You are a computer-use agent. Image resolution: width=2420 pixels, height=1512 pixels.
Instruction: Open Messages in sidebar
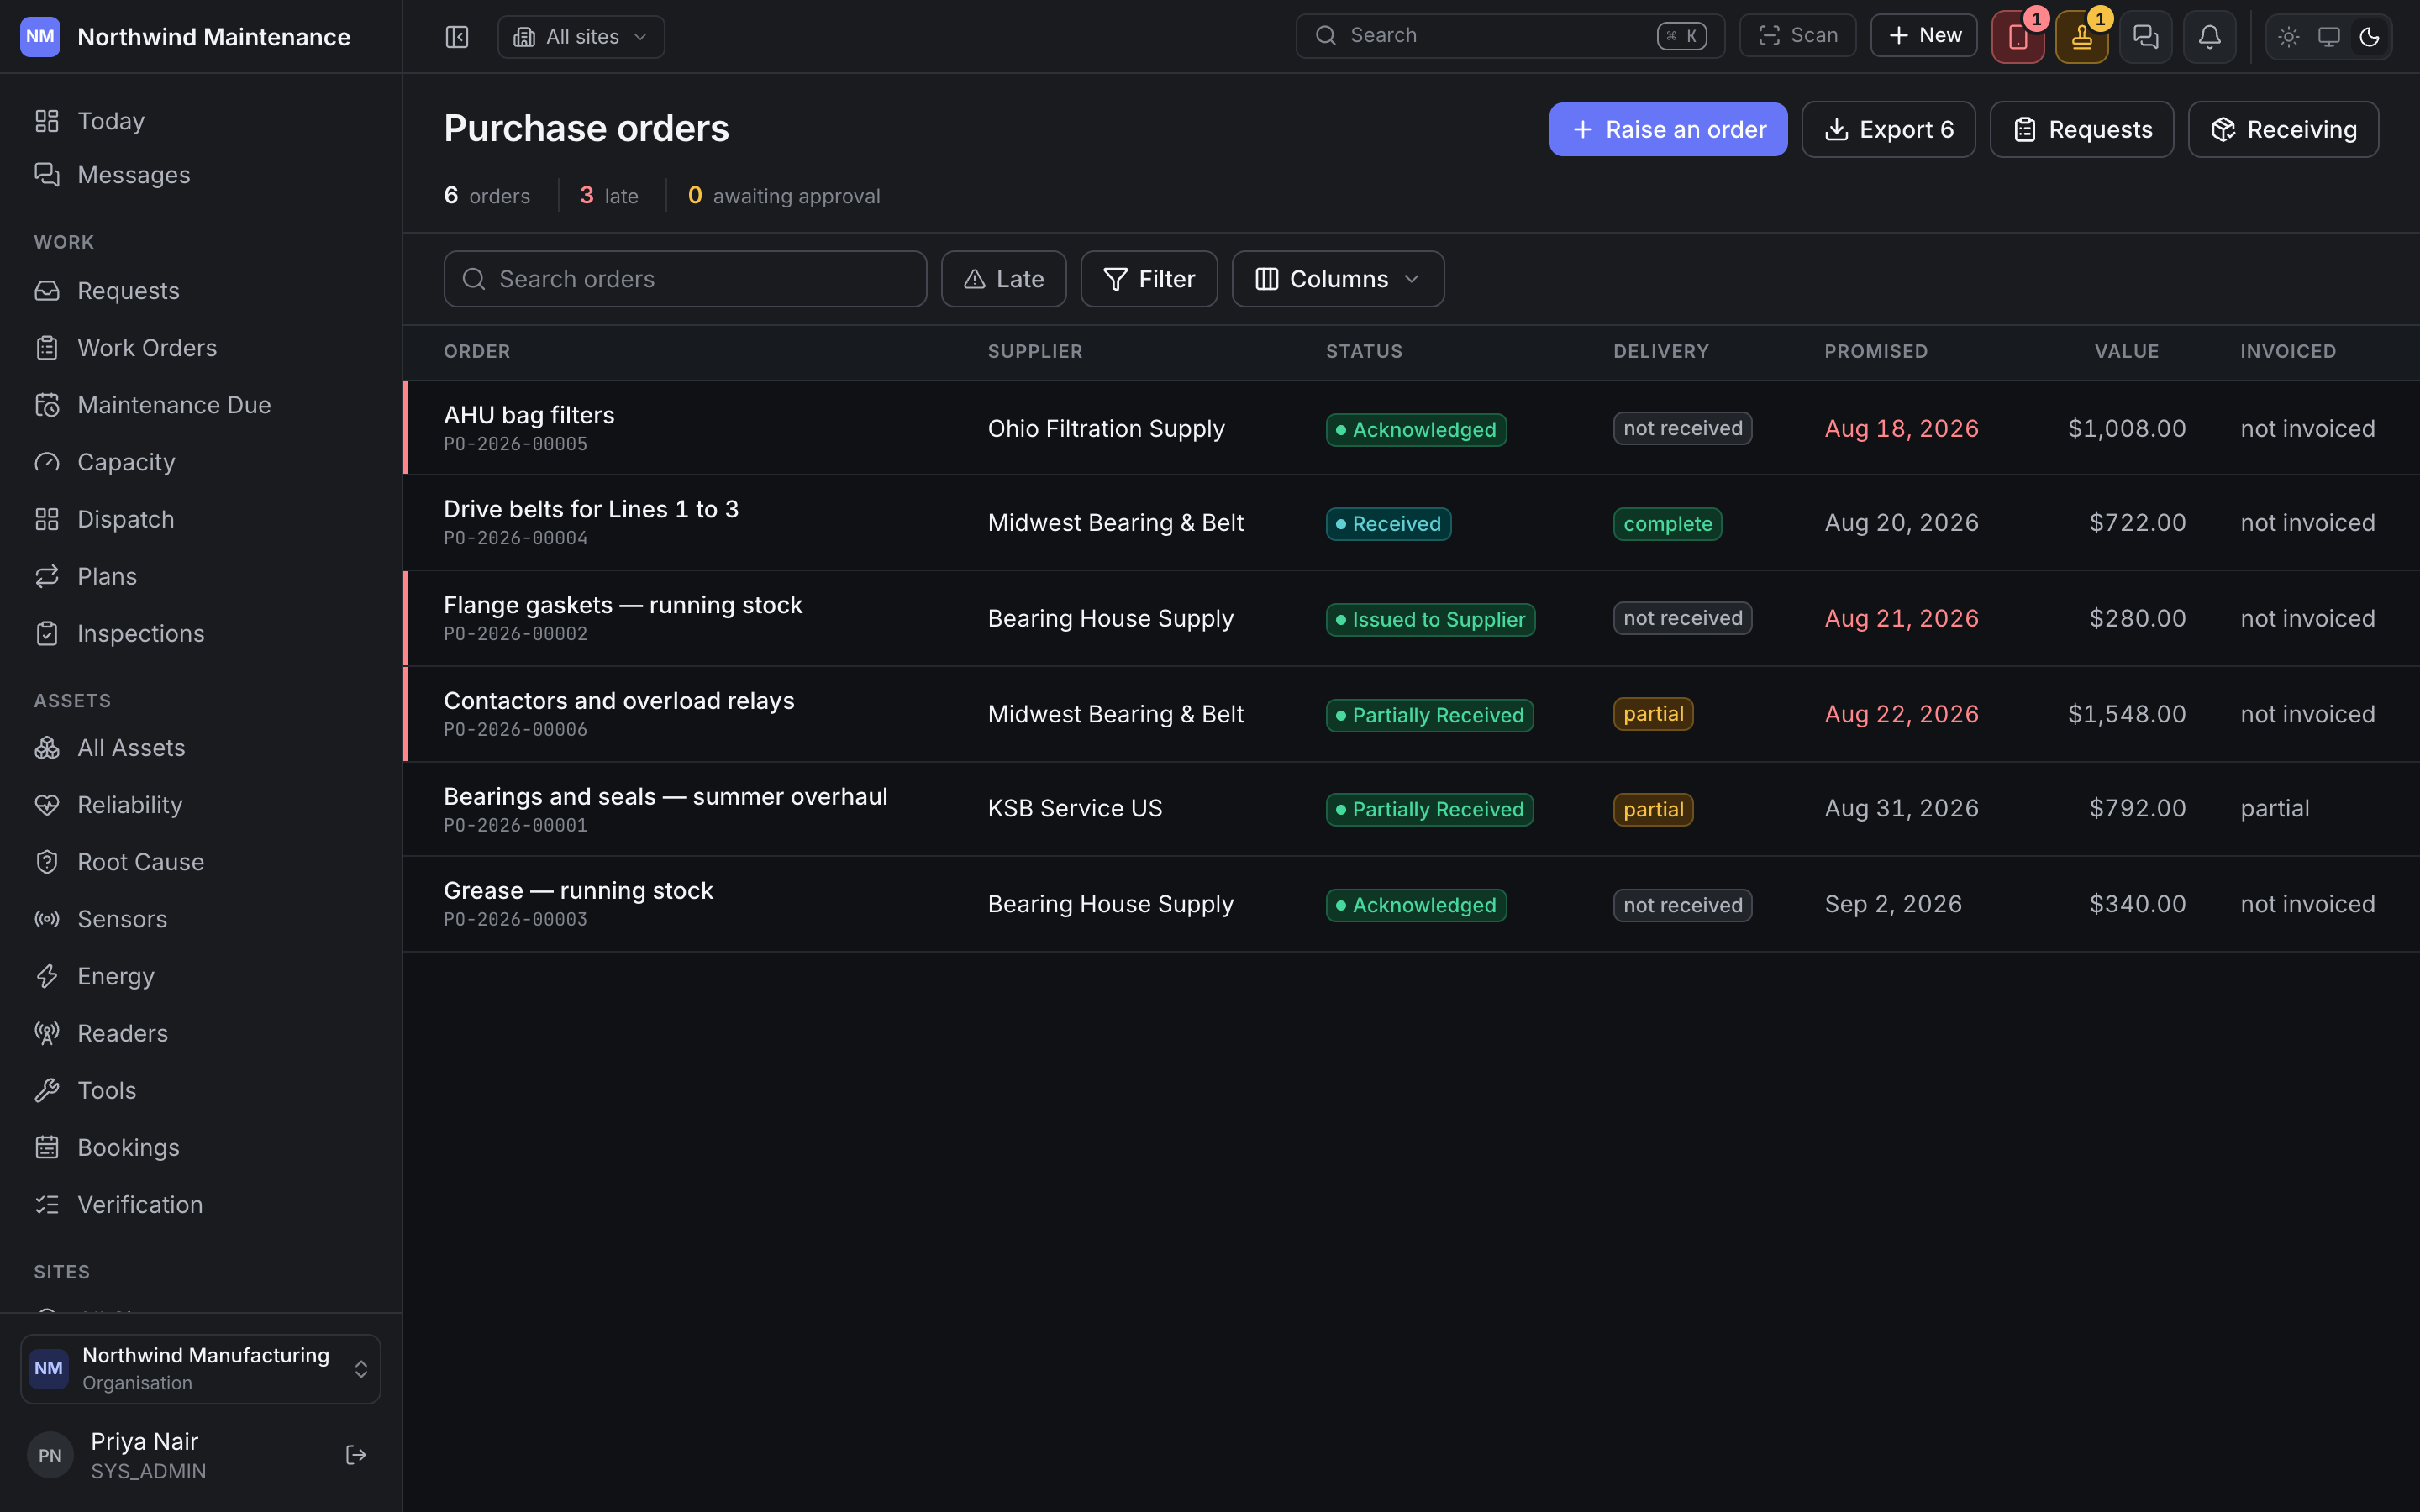201,175
